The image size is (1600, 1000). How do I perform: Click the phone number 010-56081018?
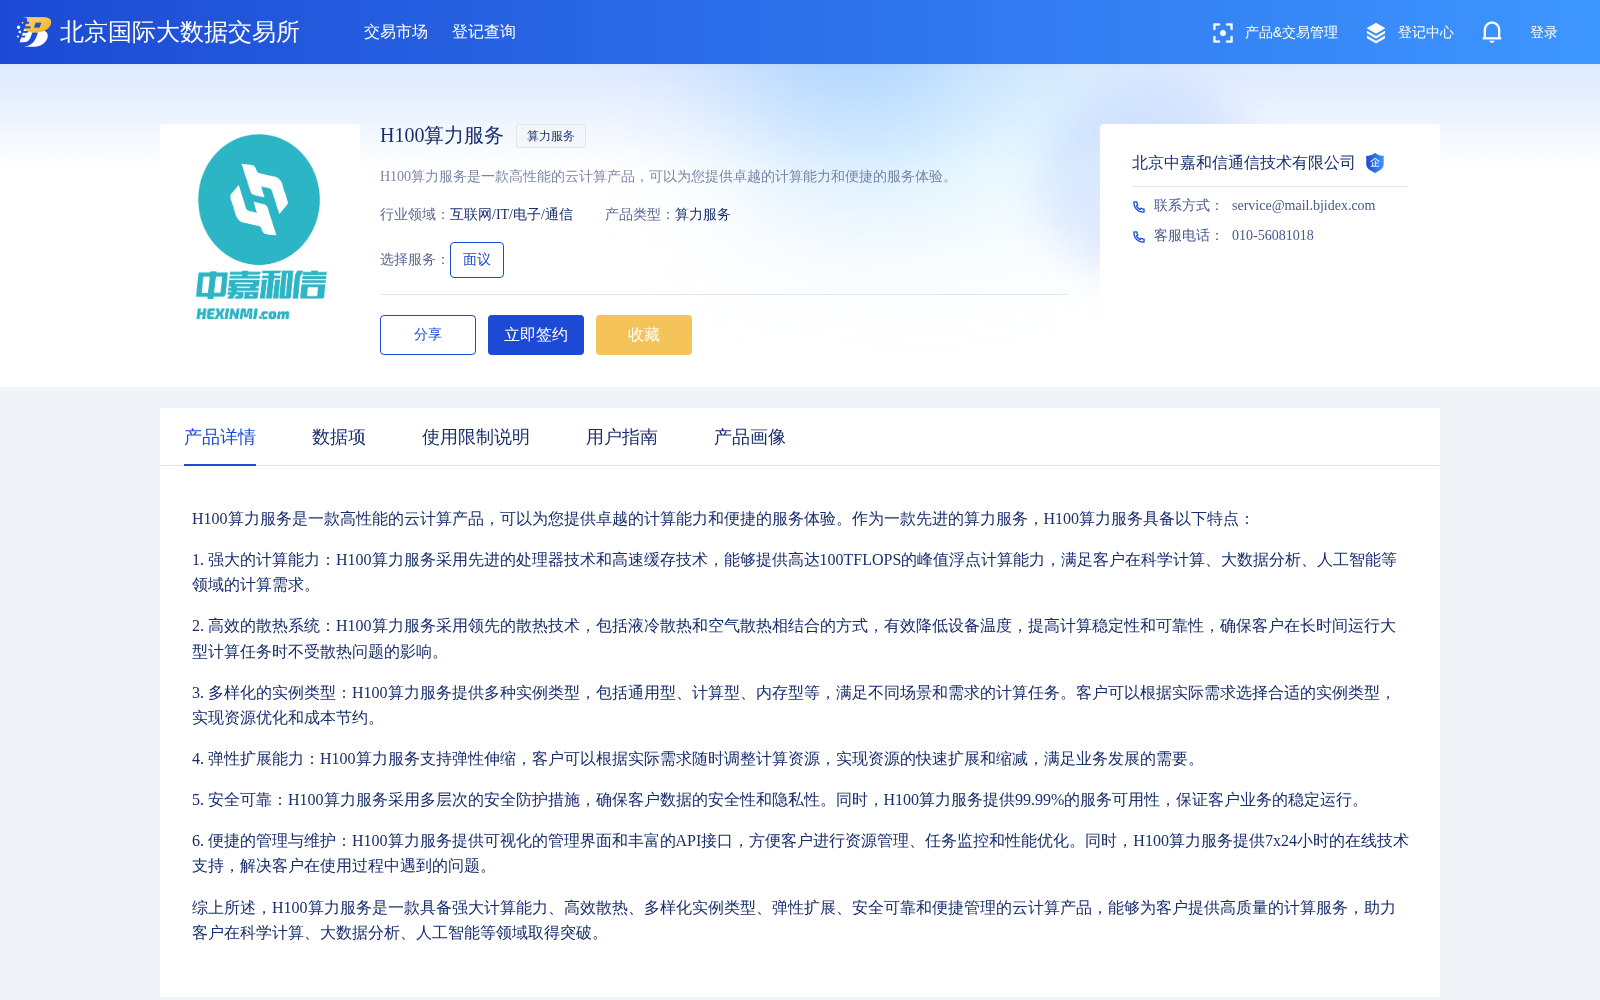coord(1273,236)
